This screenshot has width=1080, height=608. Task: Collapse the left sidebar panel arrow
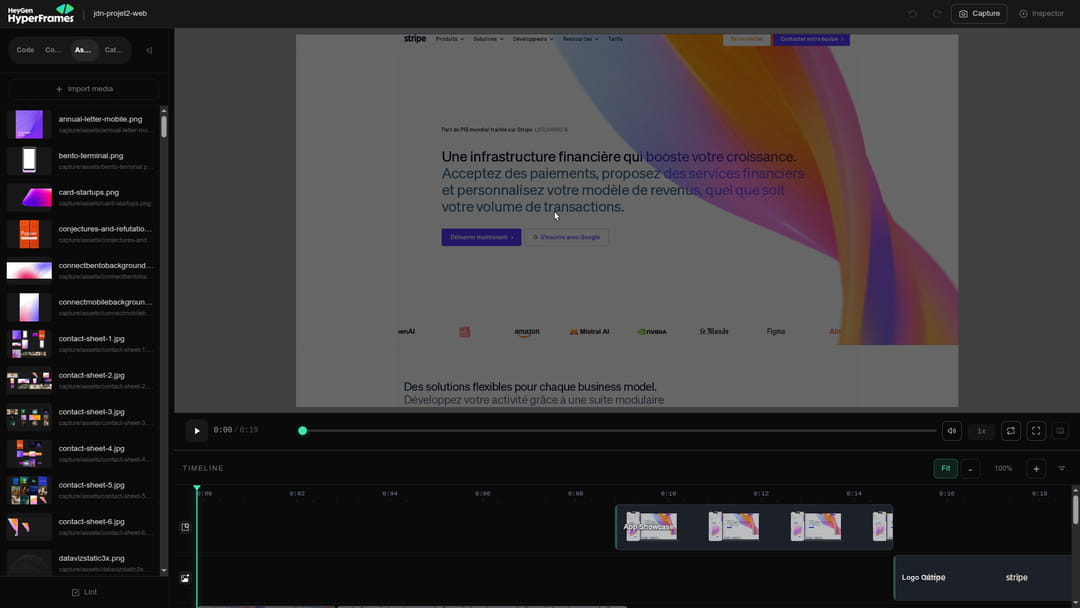tap(149, 50)
